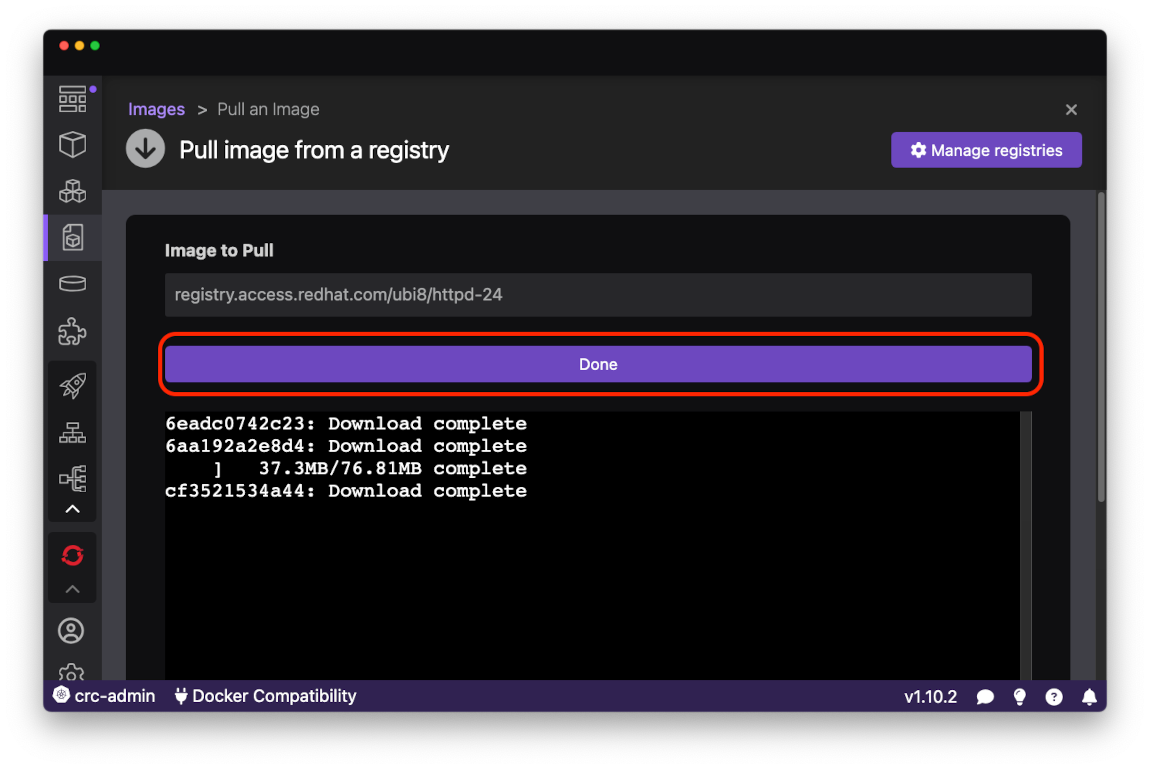Collapse the sidebar group above the red icon

pos(73,509)
